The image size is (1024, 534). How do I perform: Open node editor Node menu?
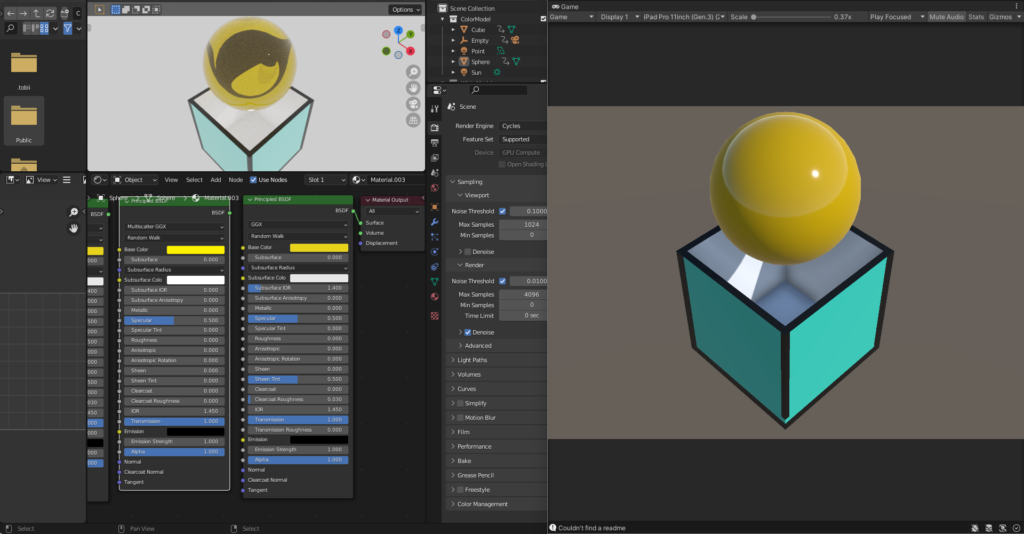(x=236, y=180)
